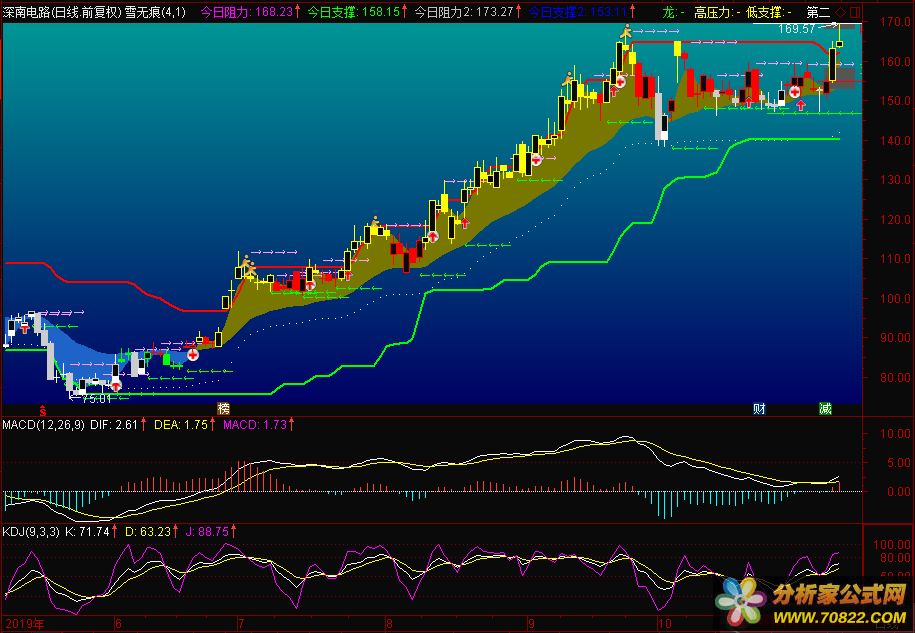Select the KDJ(9,3,3) indicator title
This screenshot has width=915, height=633.
tap(31, 531)
